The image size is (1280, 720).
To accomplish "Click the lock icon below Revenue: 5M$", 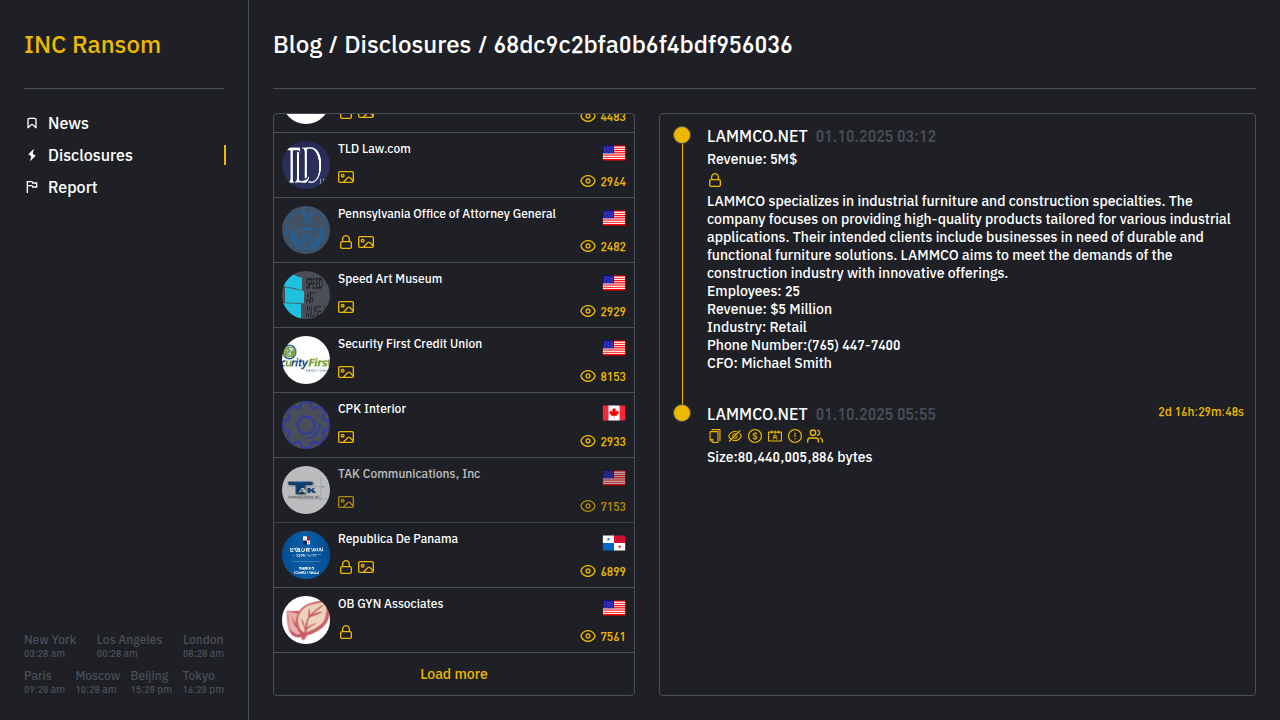I will (715, 181).
